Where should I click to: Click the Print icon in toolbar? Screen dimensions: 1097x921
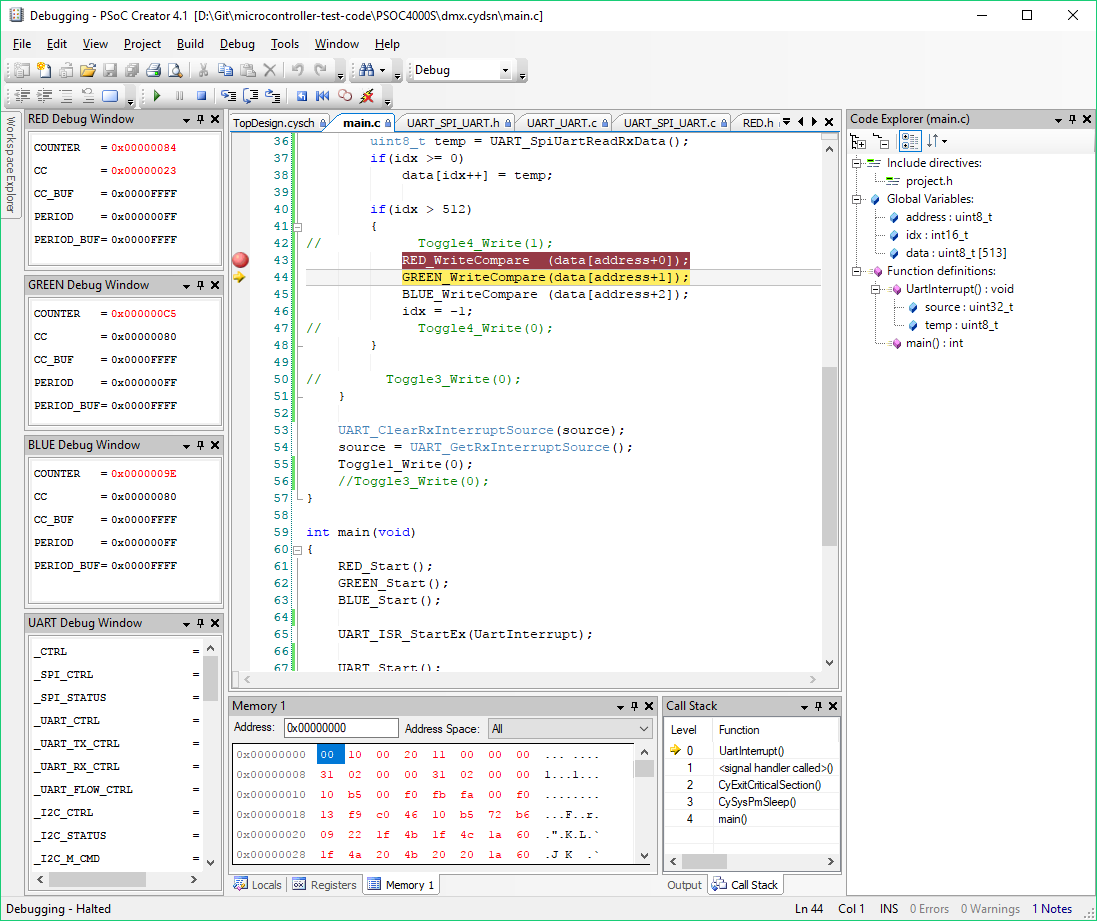click(153, 70)
